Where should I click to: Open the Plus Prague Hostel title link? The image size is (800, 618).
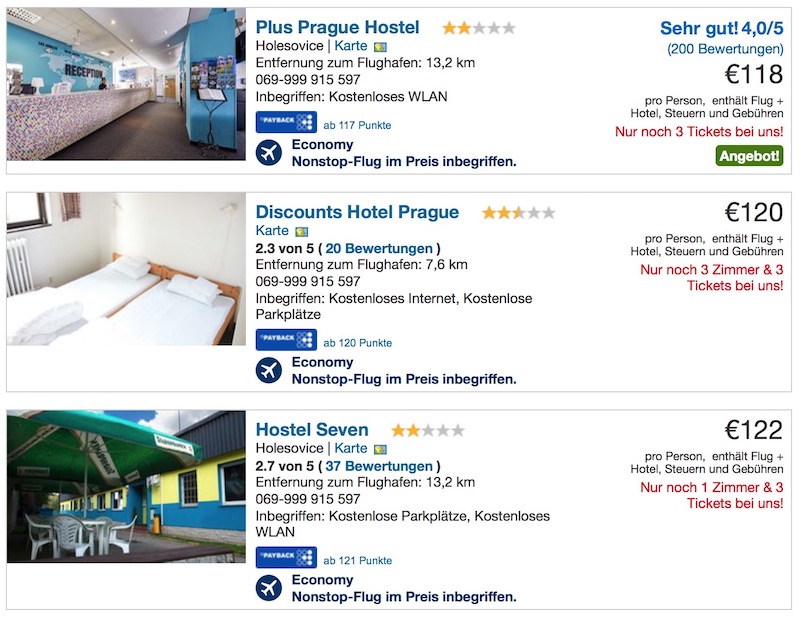pos(337,28)
